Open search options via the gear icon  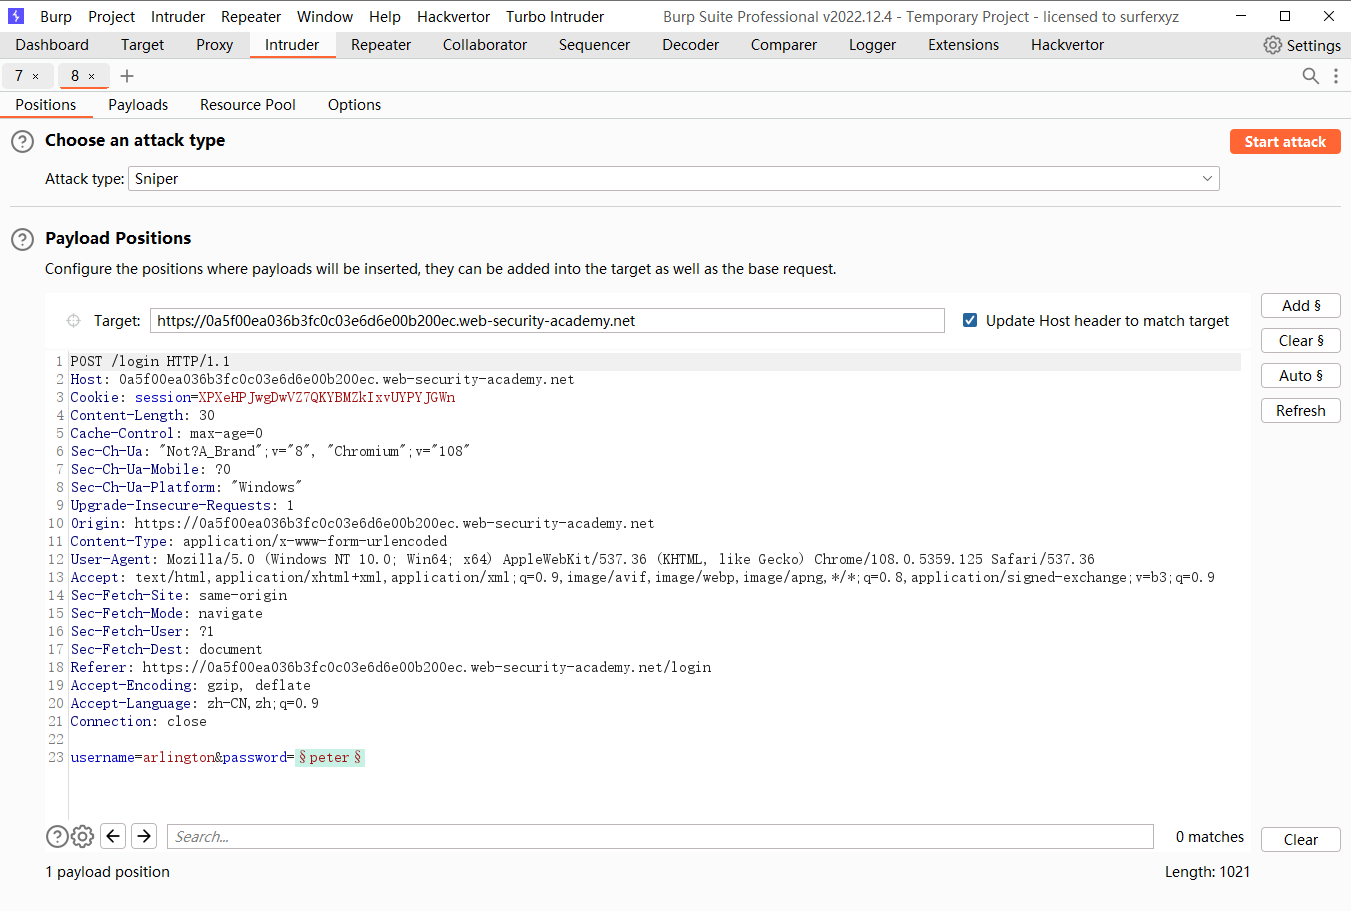pyautogui.click(x=82, y=836)
